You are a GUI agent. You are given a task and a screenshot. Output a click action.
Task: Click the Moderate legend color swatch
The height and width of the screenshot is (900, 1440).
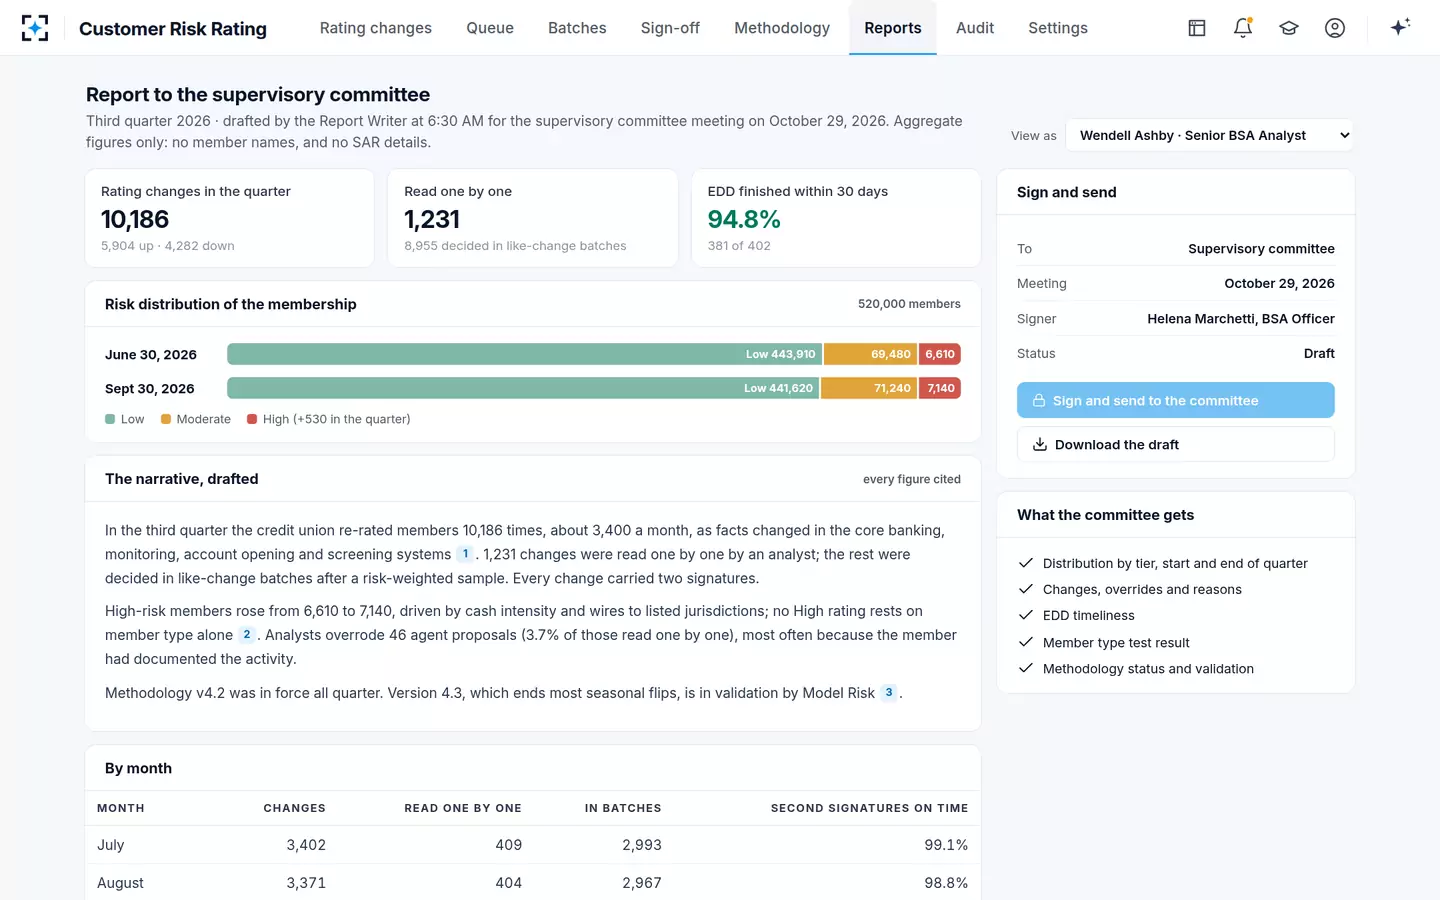click(x=166, y=419)
